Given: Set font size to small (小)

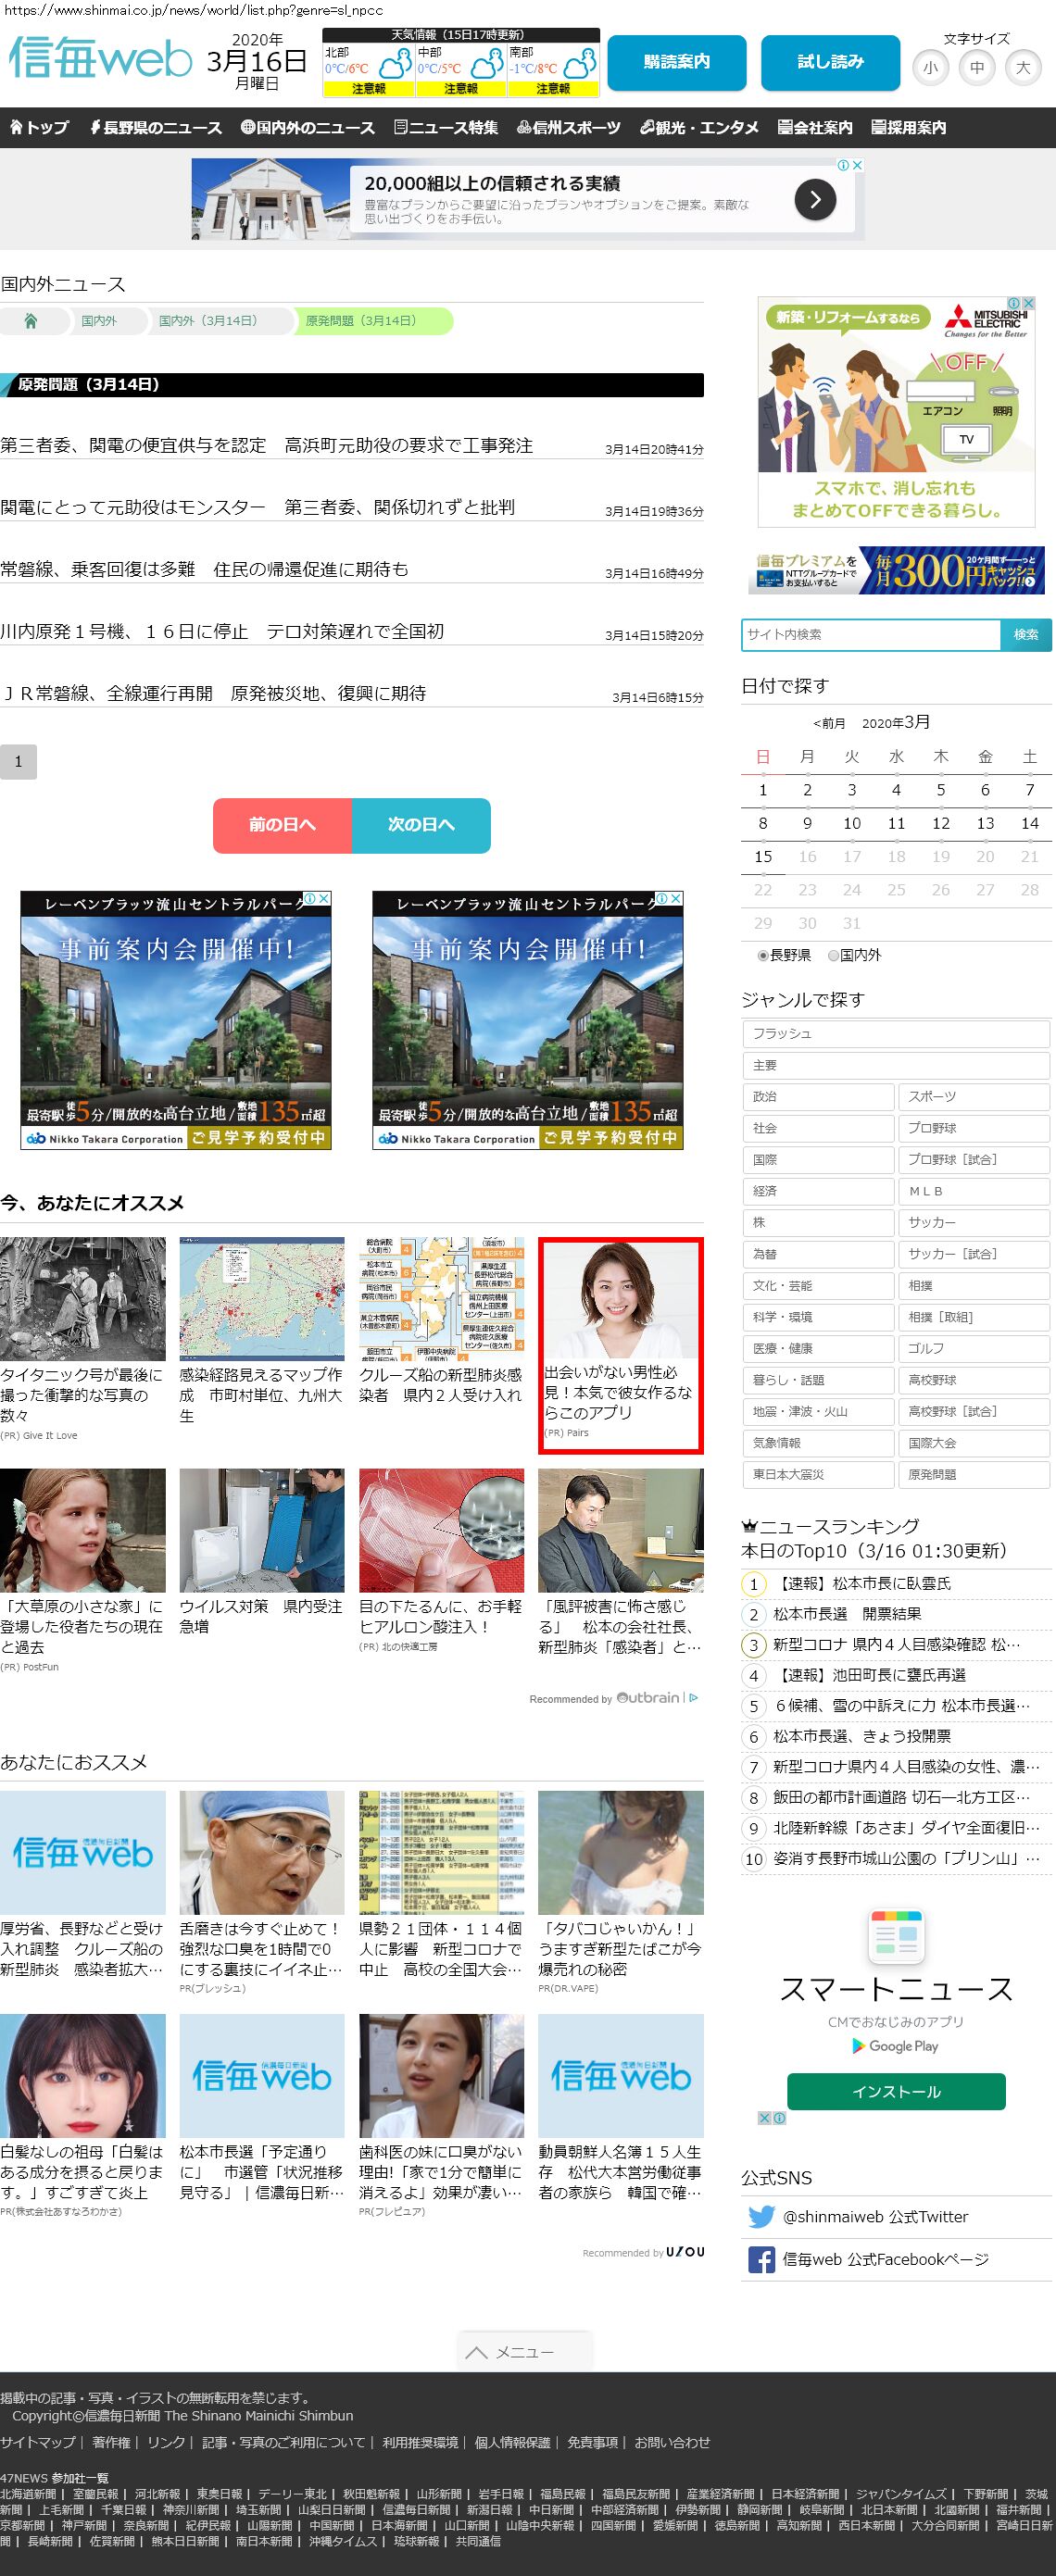Looking at the screenshot, I should (930, 68).
